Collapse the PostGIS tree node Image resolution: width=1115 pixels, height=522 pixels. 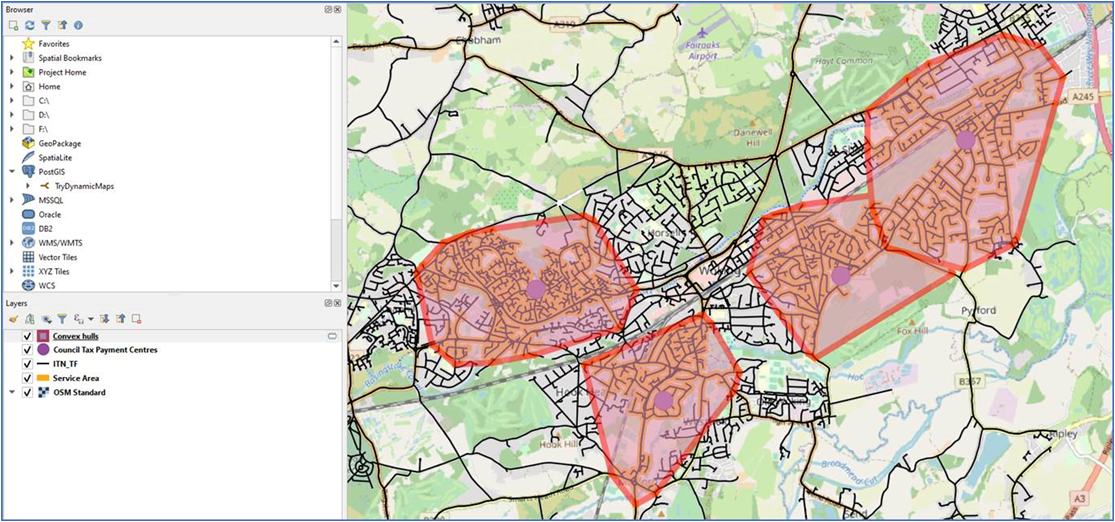(12, 172)
